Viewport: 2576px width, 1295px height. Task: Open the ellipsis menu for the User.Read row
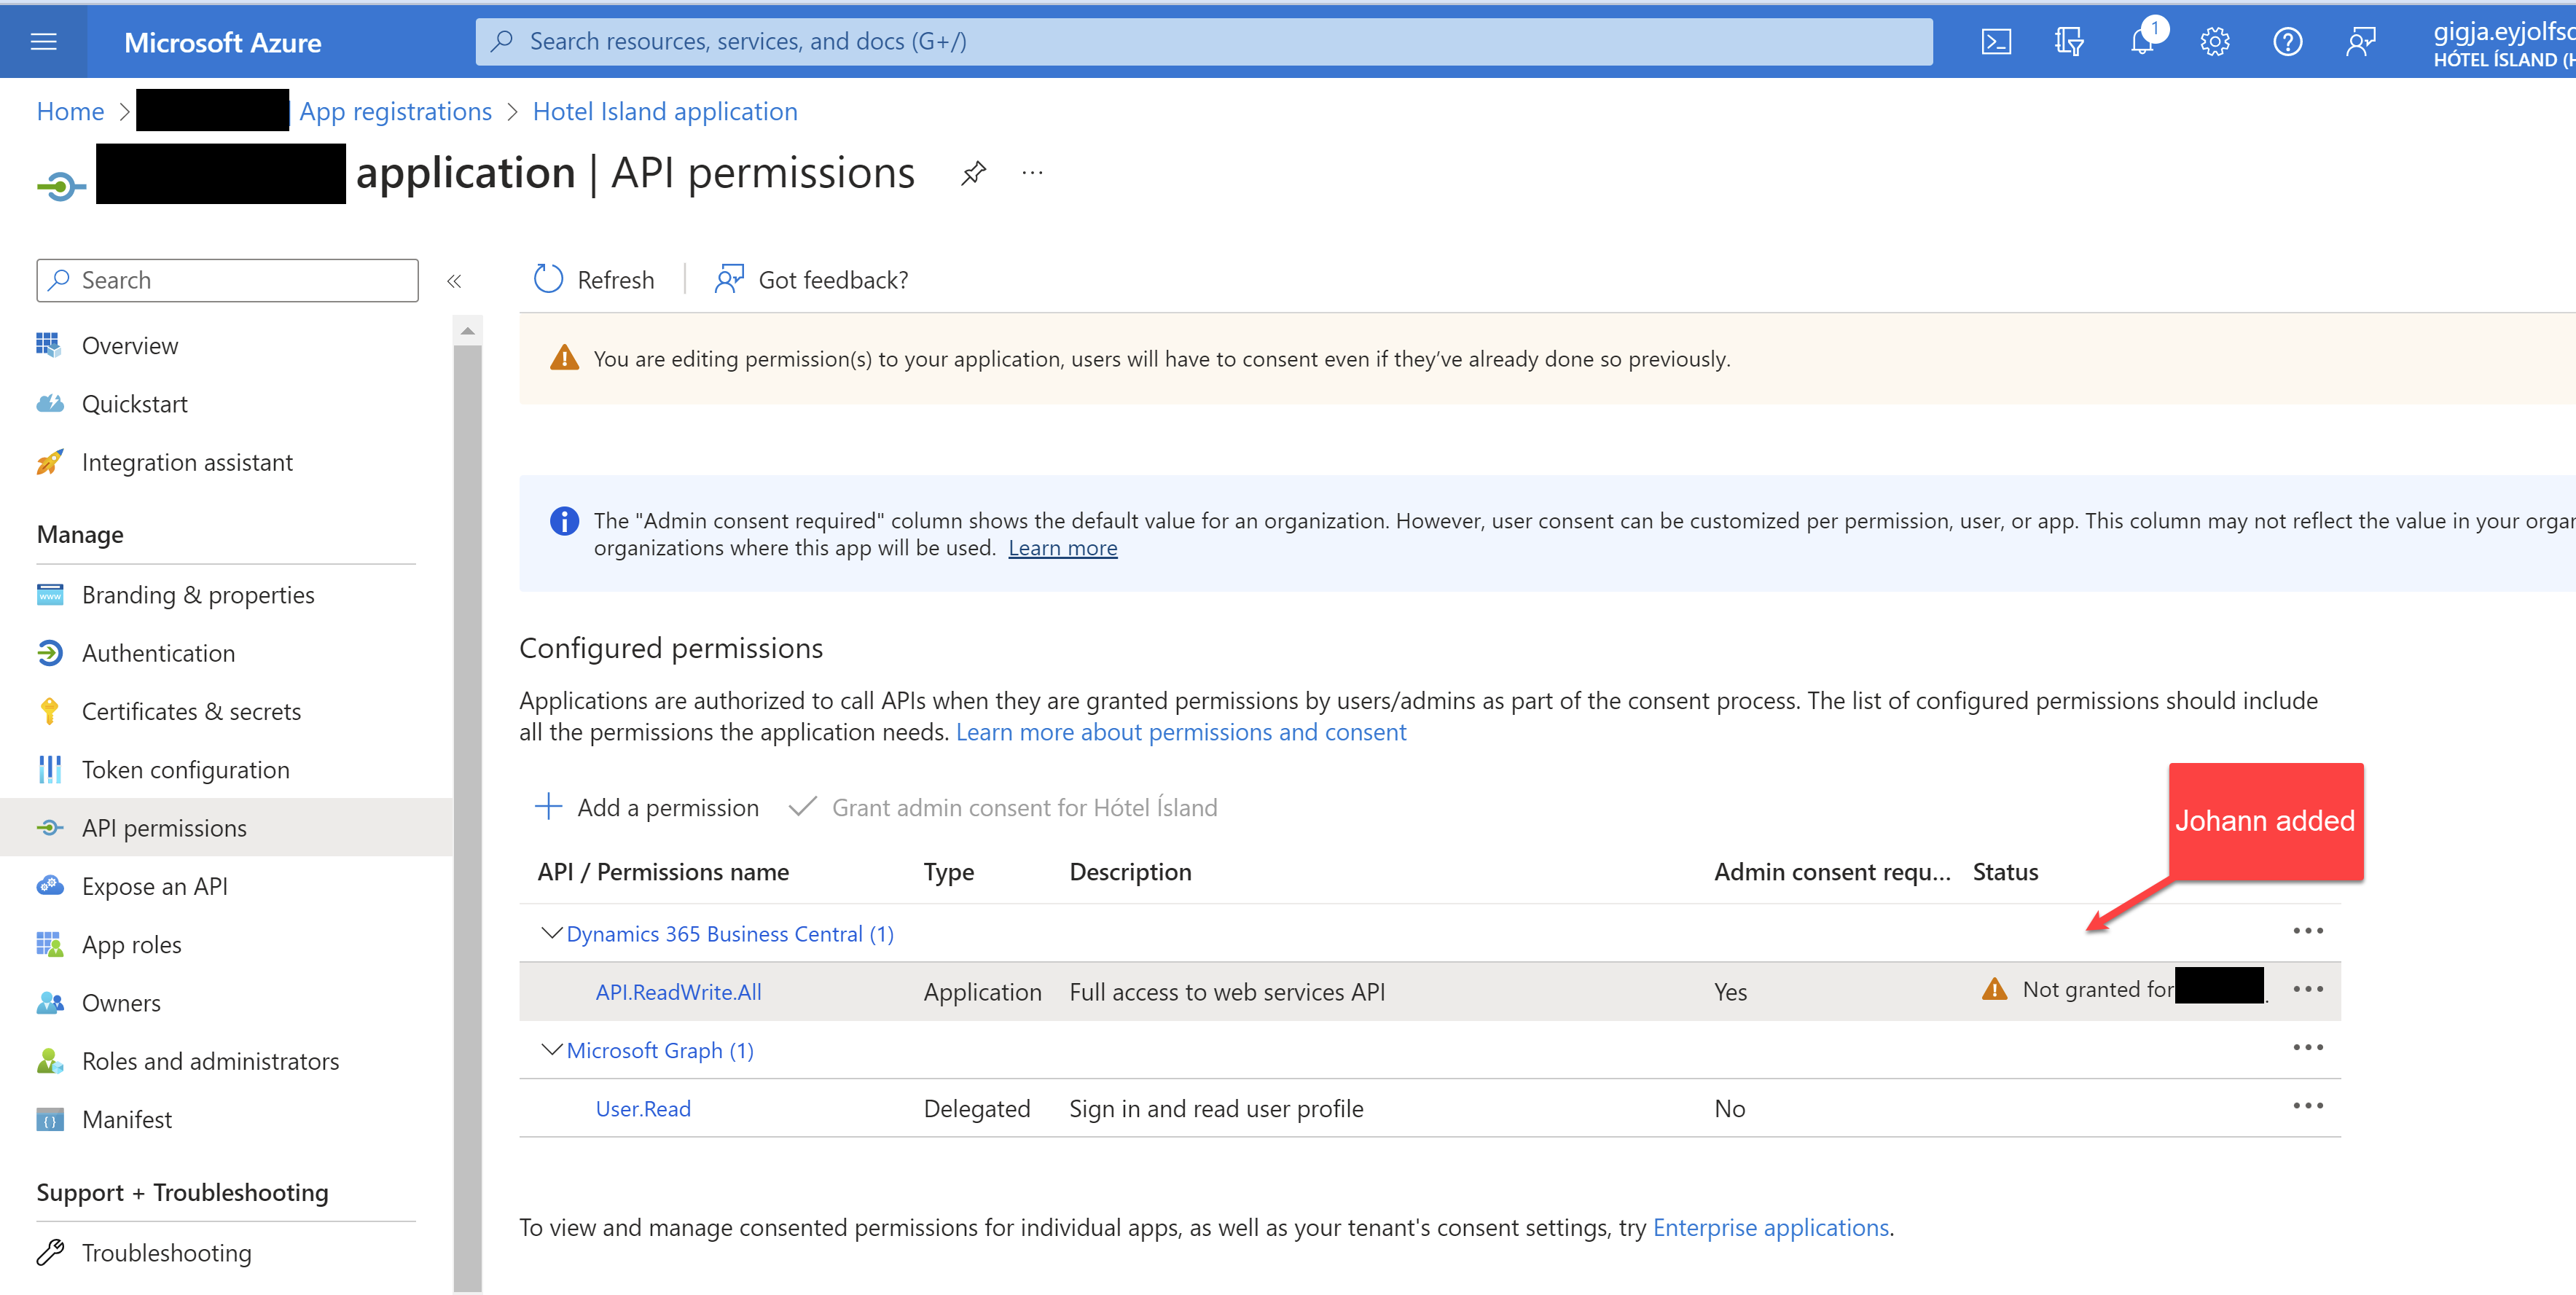coord(2307,1106)
